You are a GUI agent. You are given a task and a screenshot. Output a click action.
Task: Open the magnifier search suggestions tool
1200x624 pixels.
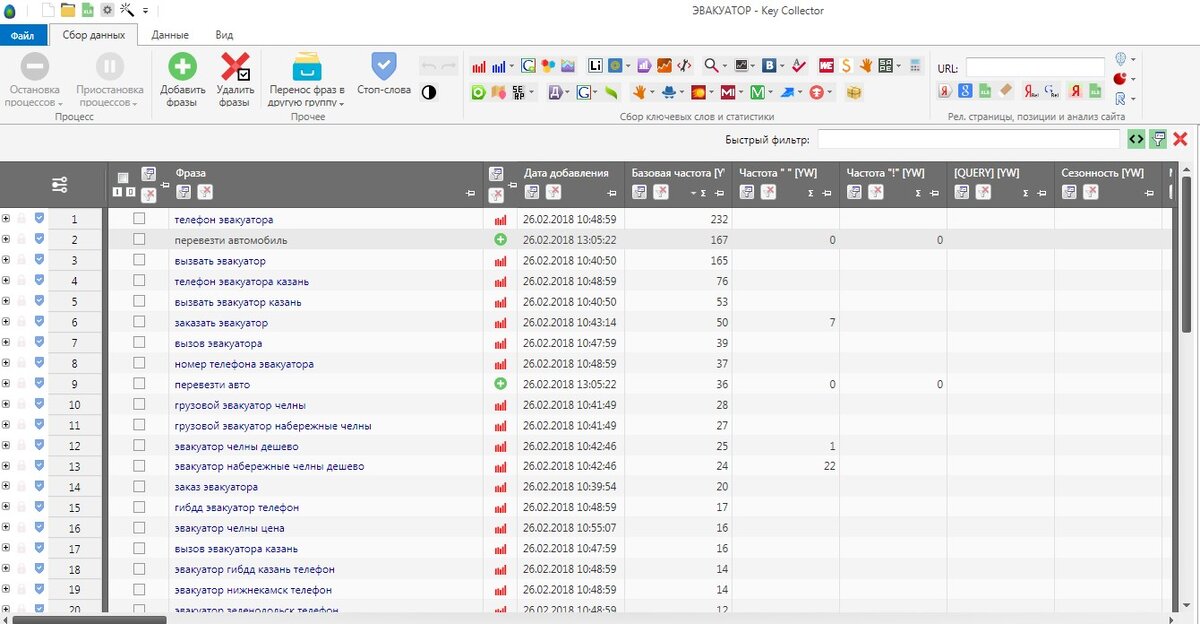click(711, 66)
